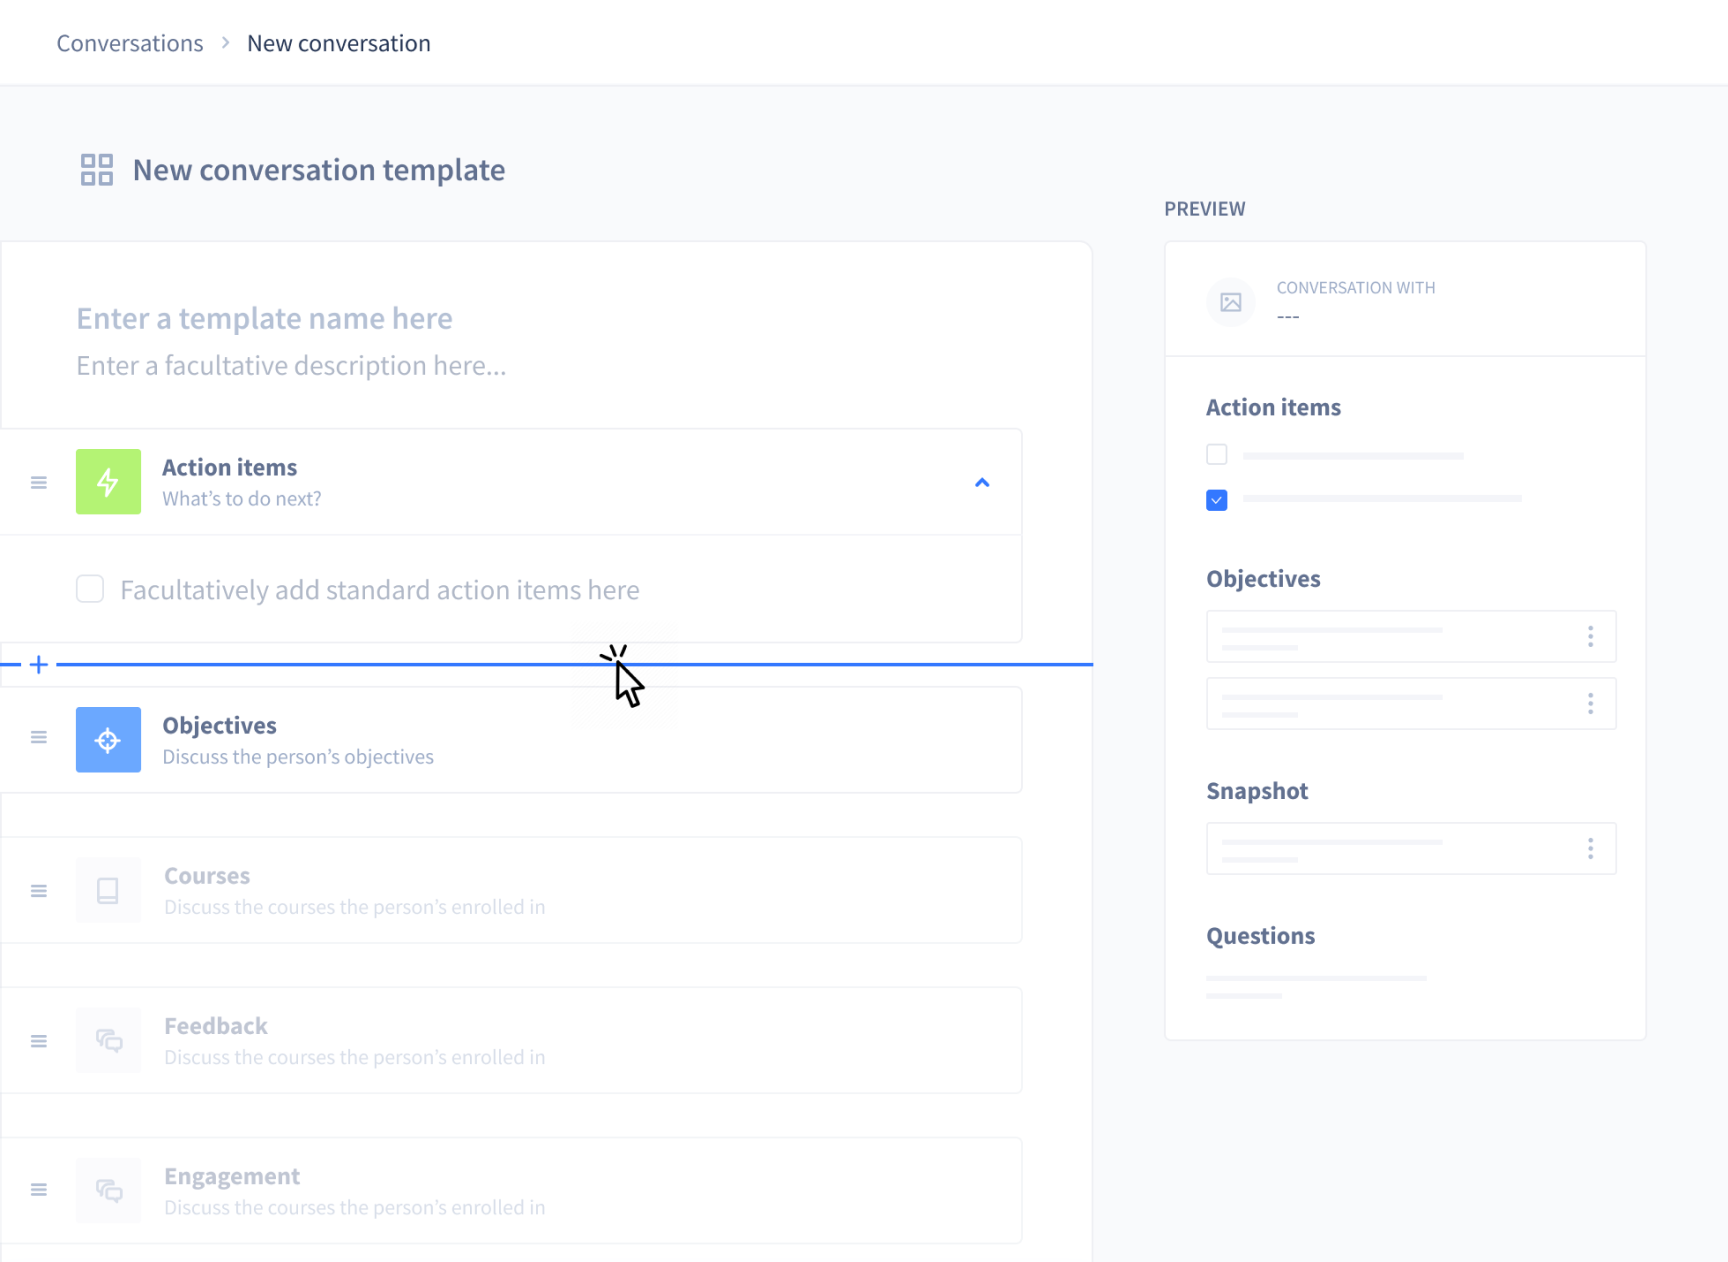Click the Engagement chat bubbles icon
The height and width of the screenshot is (1262, 1728).
[x=108, y=1190]
